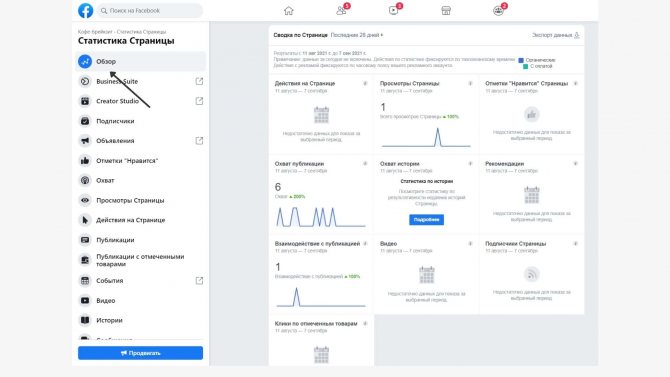Select the Обзор menu item
The width and height of the screenshot is (670, 377).
[x=141, y=62]
